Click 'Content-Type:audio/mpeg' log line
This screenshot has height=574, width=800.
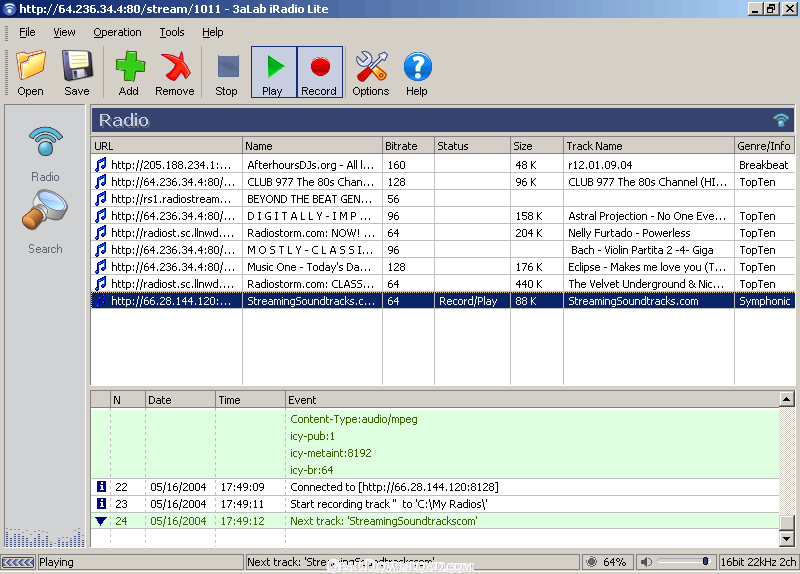[354, 419]
